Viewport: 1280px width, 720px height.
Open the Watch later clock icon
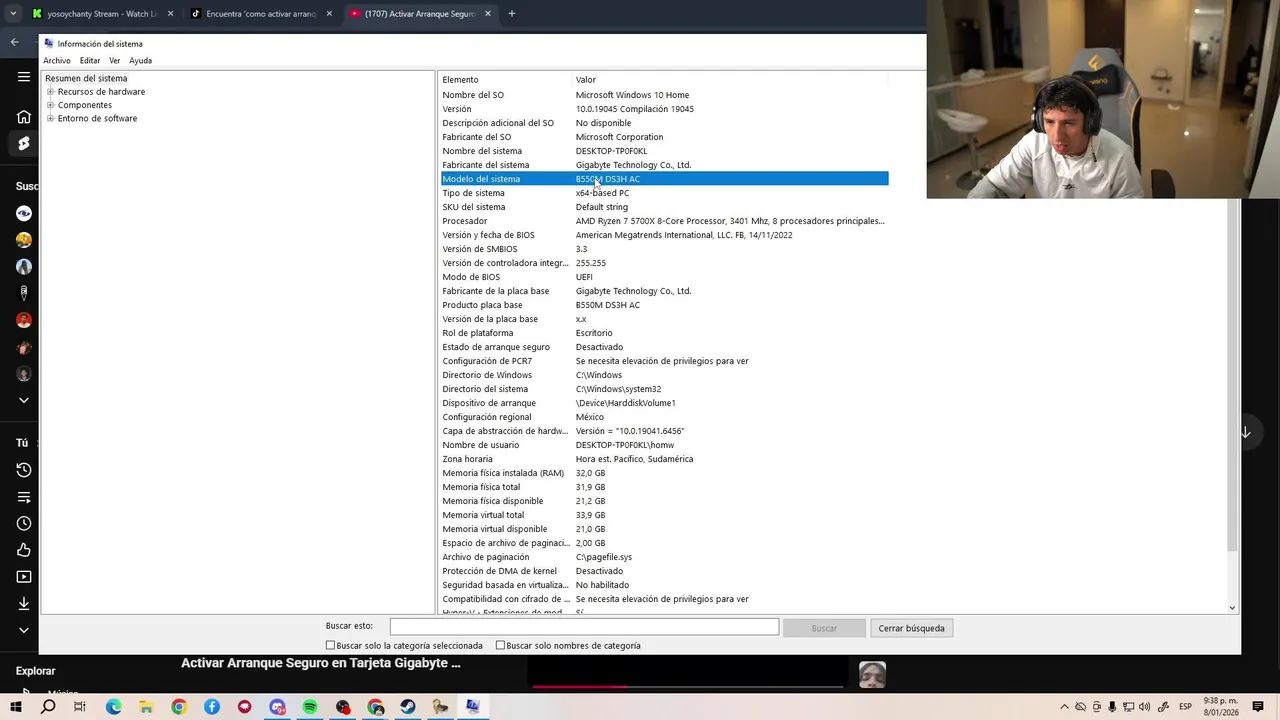pyautogui.click(x=24, y=523)
